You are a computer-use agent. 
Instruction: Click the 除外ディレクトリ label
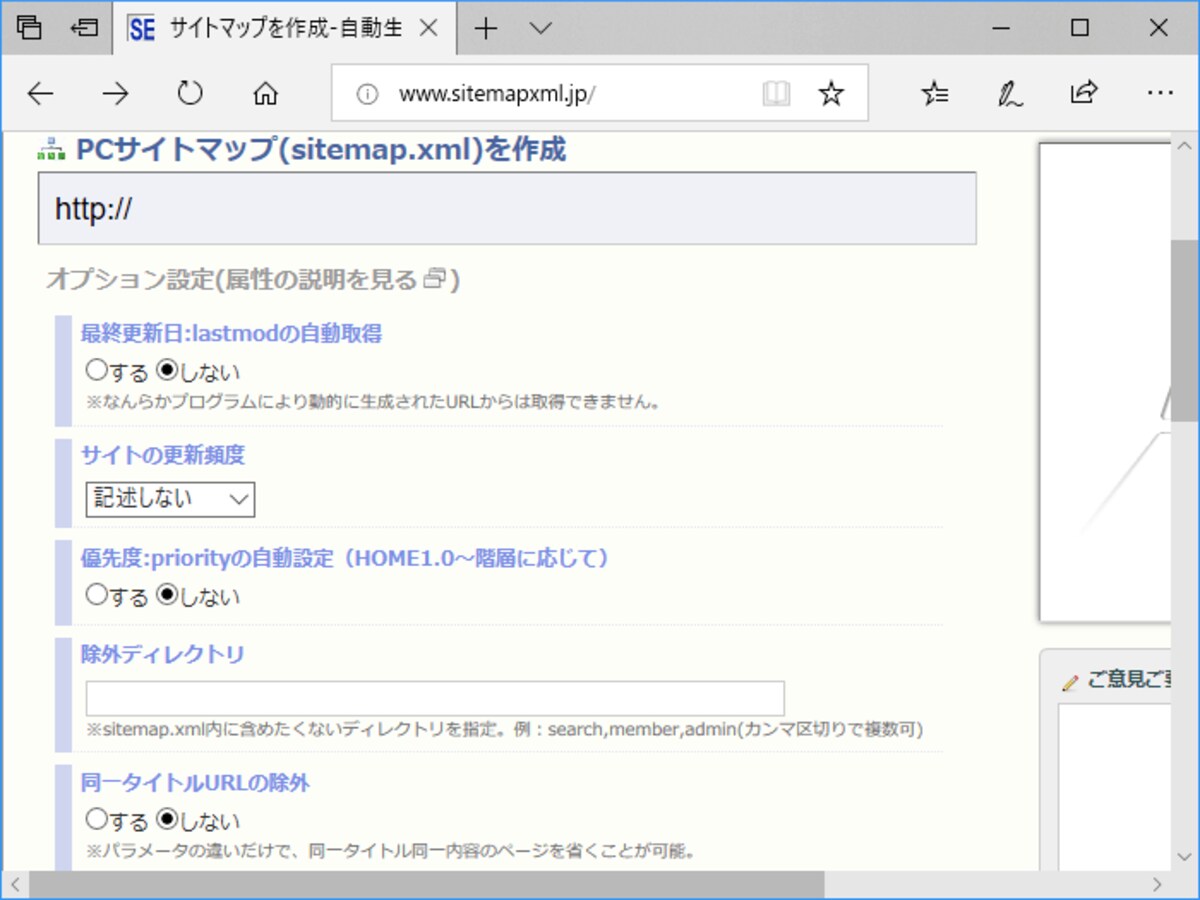(x=163, y=654)
